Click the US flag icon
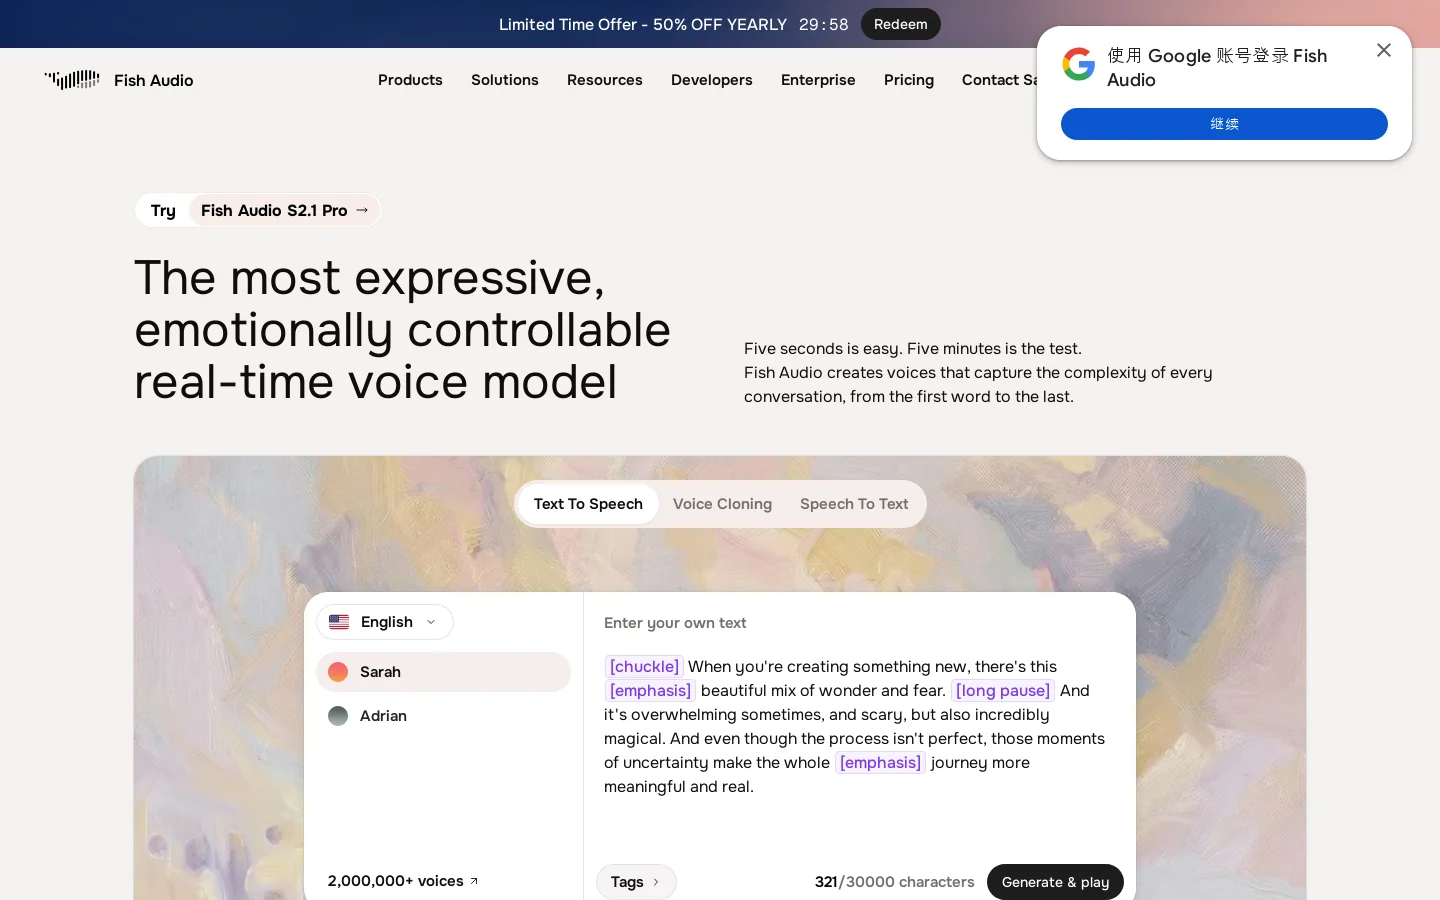 (339, 622)
